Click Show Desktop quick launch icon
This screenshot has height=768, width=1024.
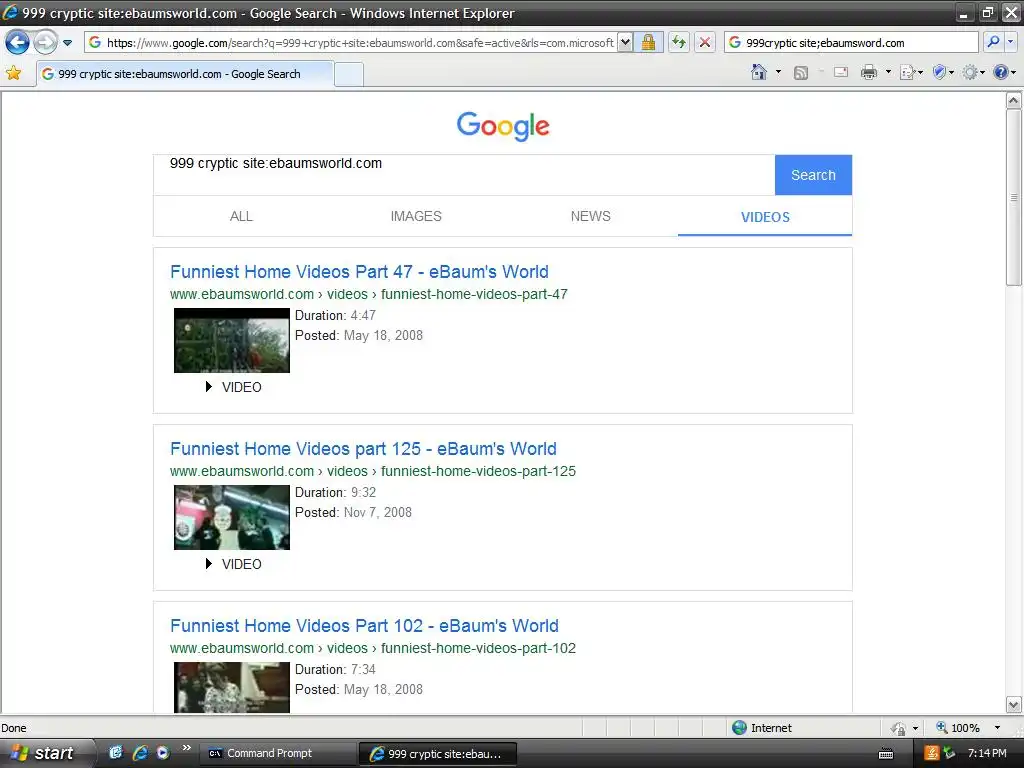tap(116, 753)
